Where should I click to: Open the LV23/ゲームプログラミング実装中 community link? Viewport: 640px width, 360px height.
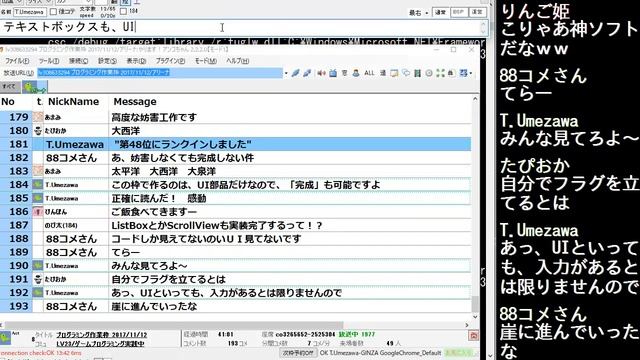(x=100, y=344)
